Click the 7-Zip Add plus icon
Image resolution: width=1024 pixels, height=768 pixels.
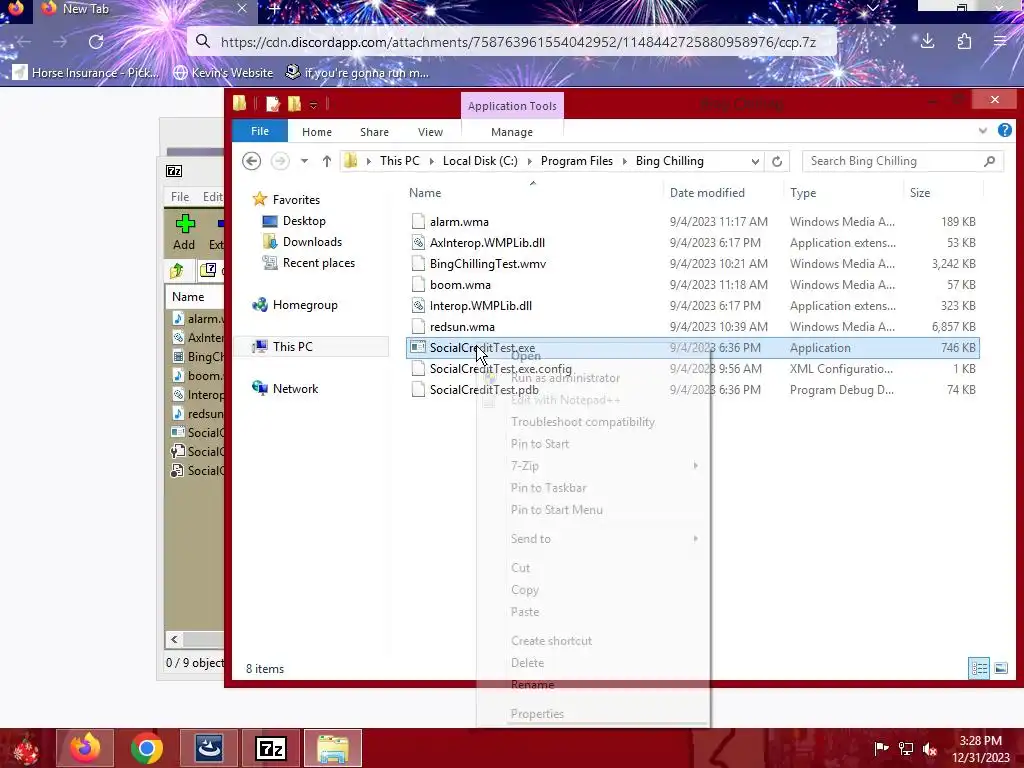185,224
